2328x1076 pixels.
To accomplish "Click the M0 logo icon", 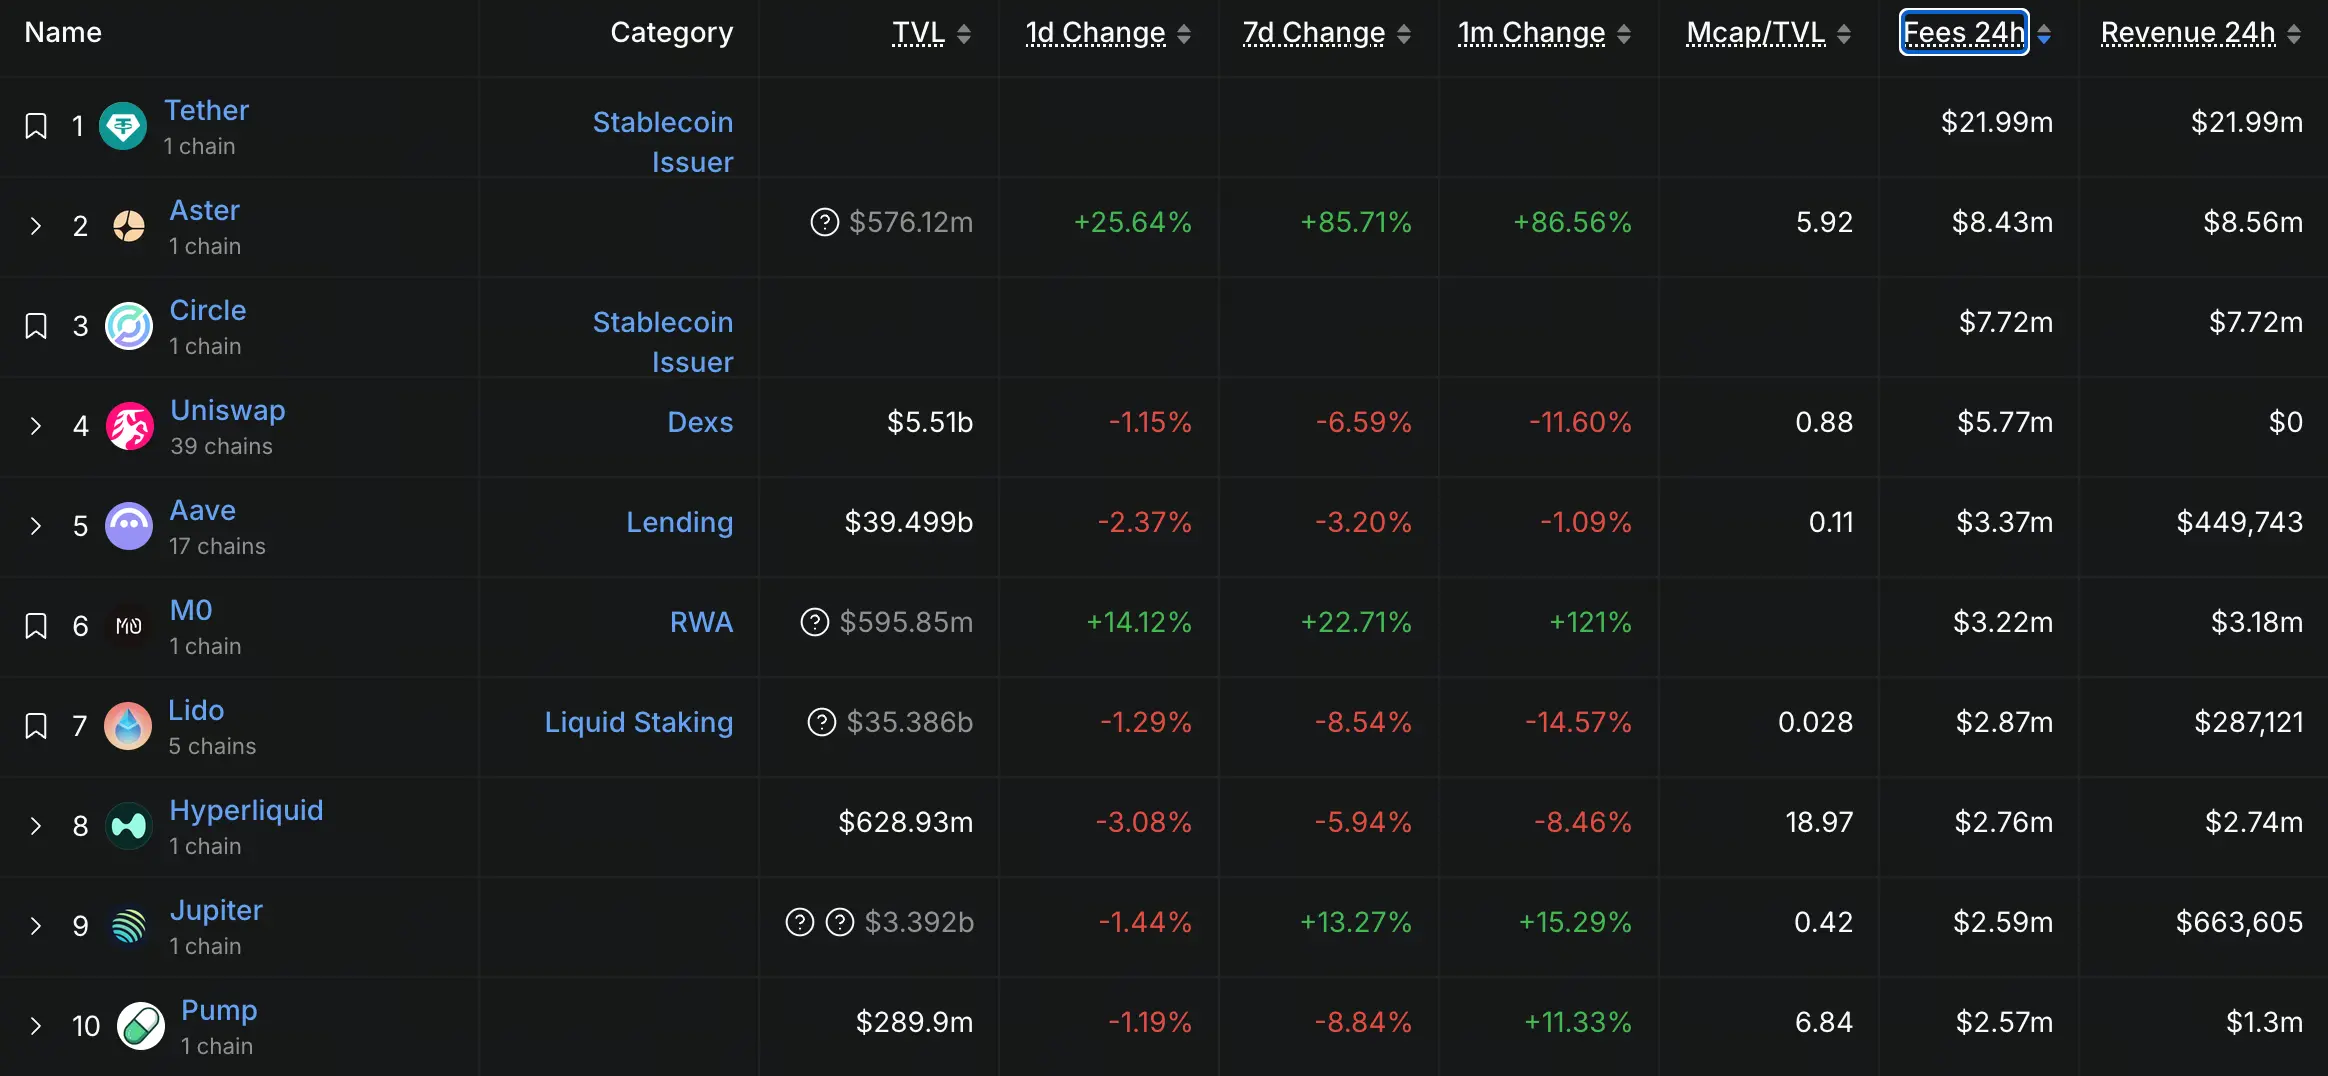I will tap(129, 626).
